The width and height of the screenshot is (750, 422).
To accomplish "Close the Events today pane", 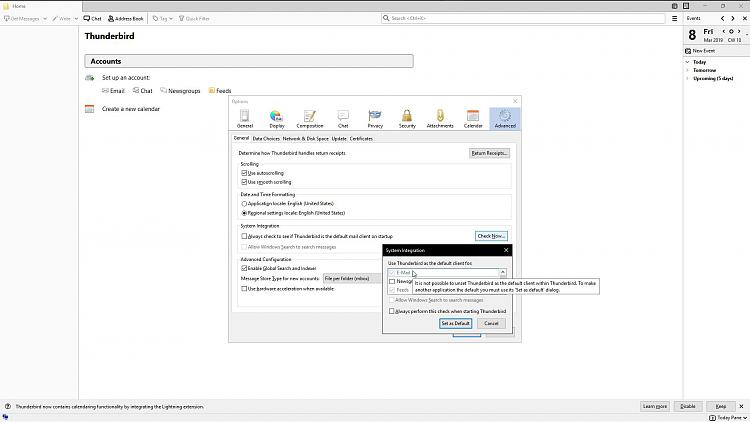I will 744,18.
